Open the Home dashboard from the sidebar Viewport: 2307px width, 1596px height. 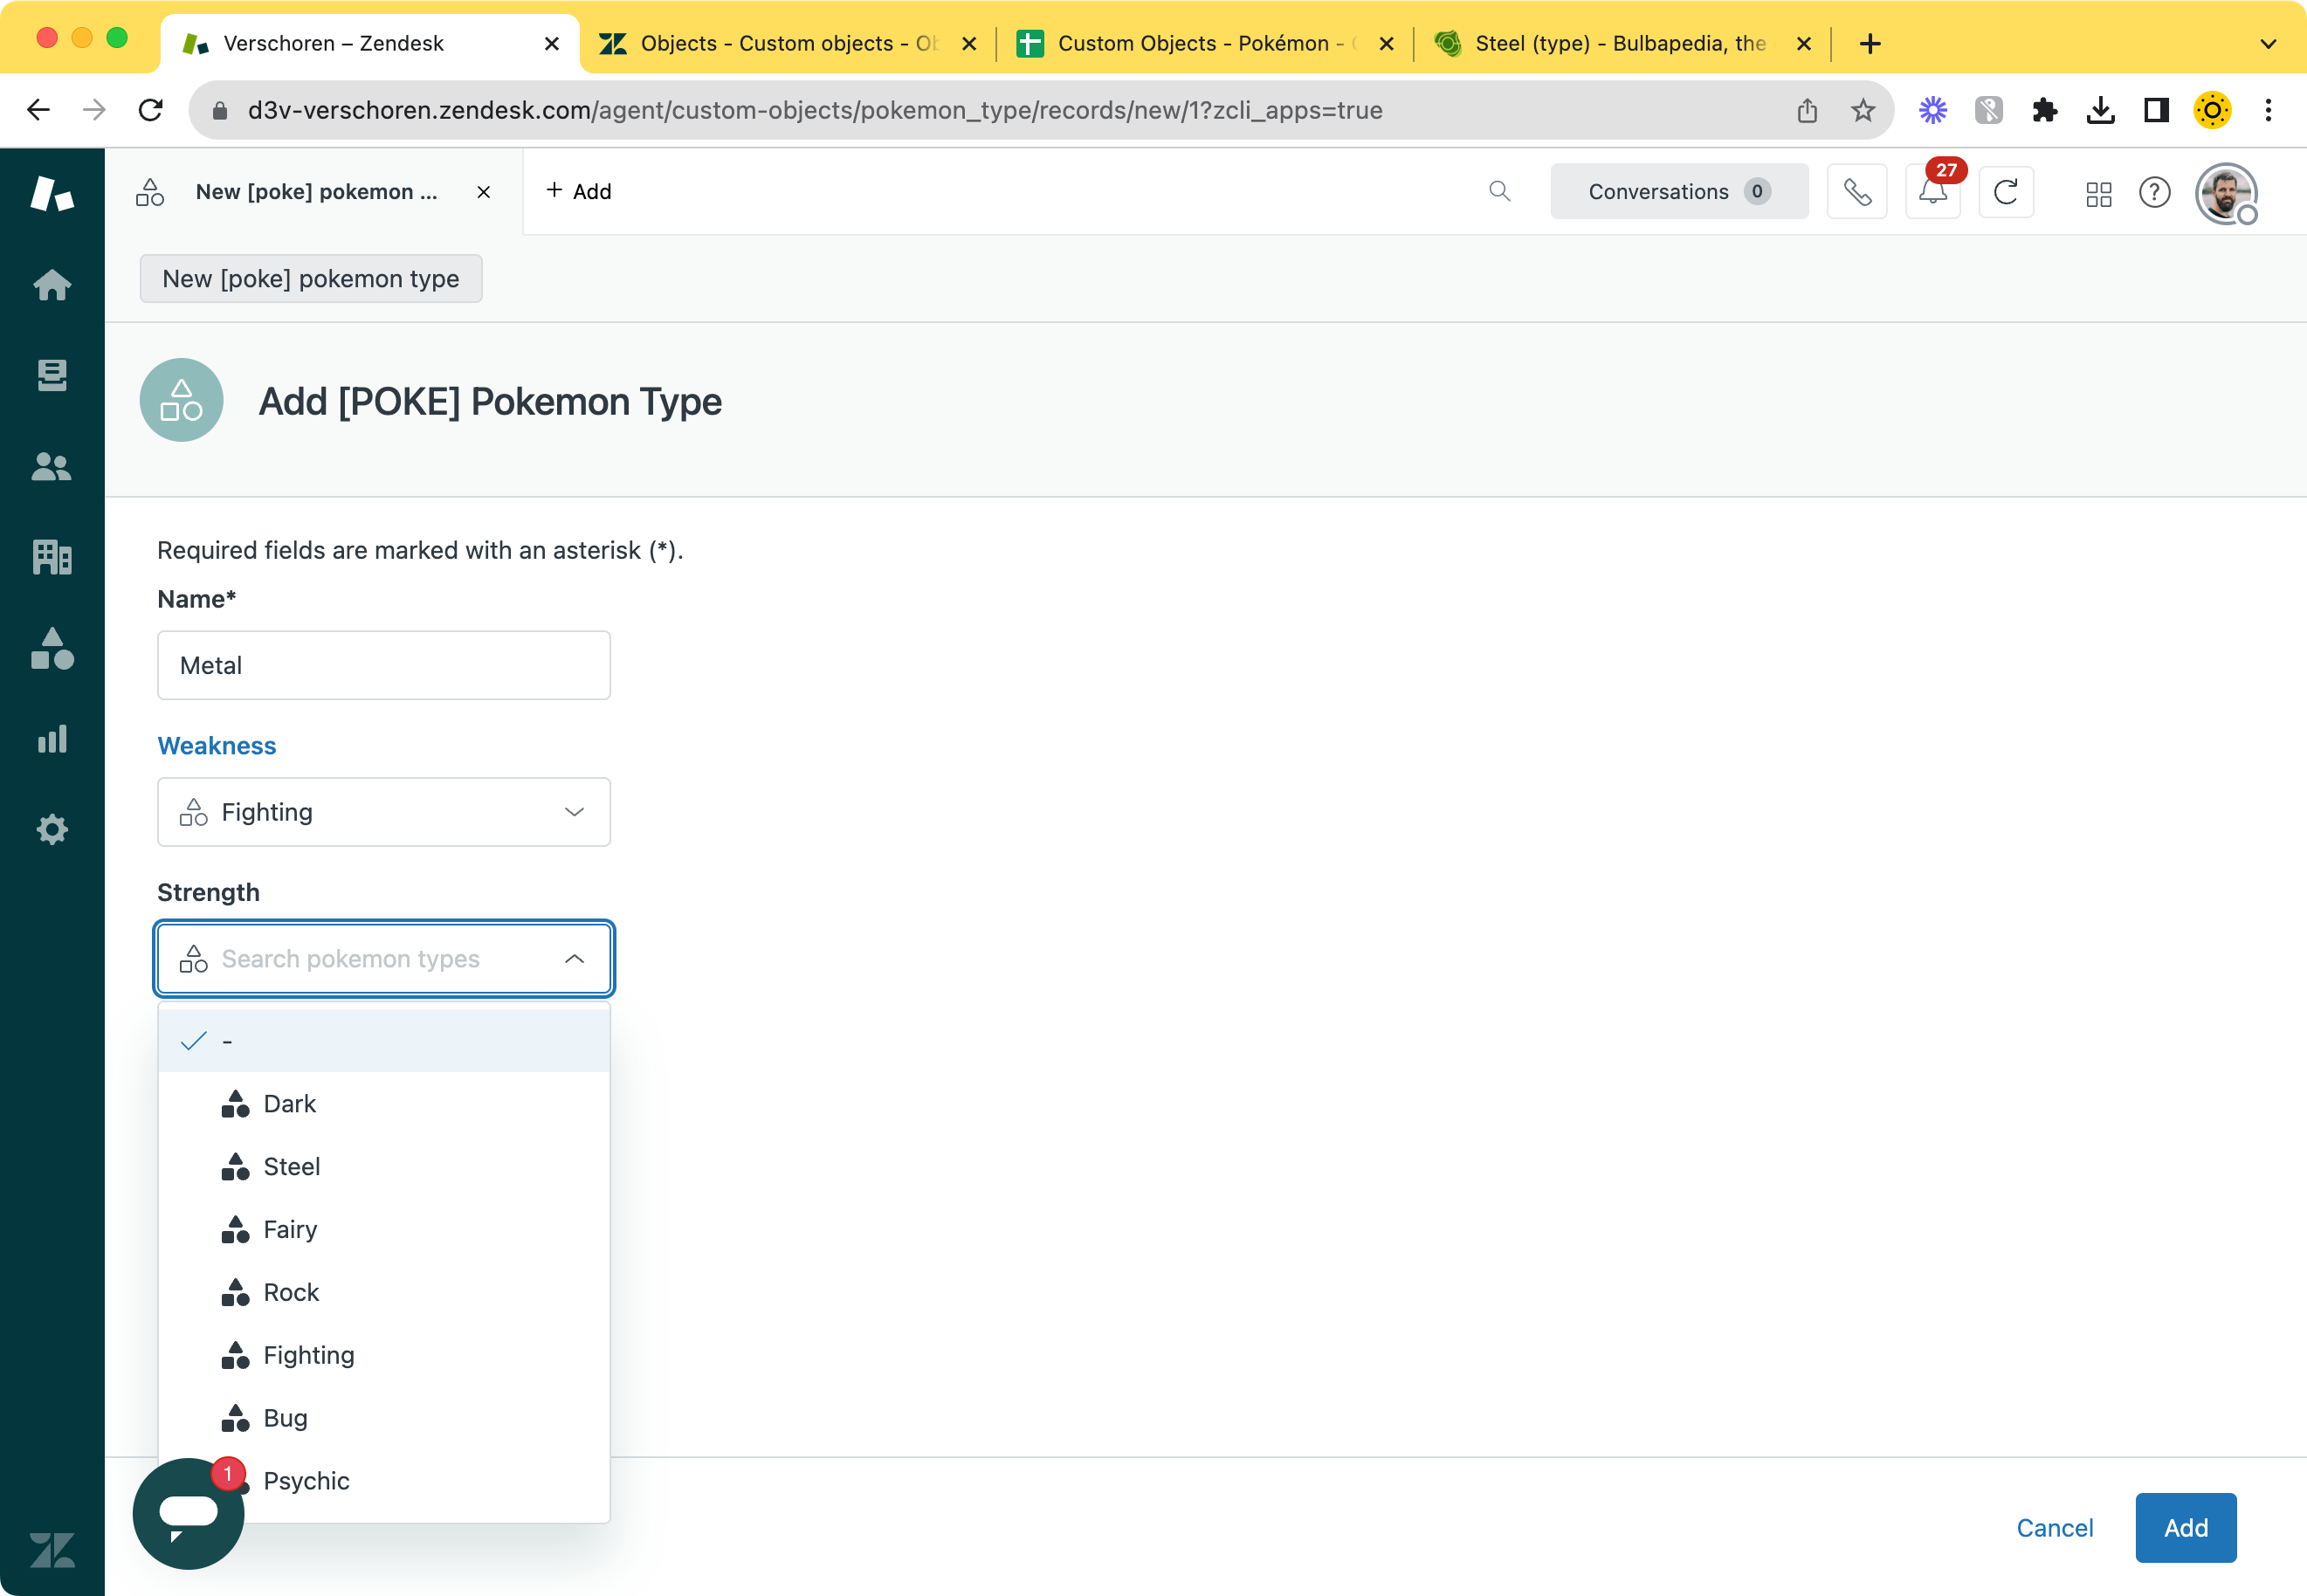pyautogui.click(x=51, y=285)
